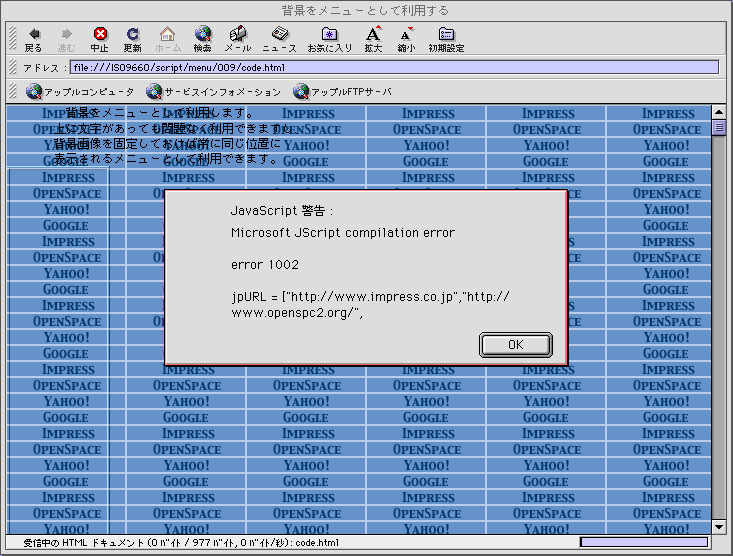The height and width of the screenshot is (556, 733).
Task: Click the address field with the code.html URL
Action: point(394,67)
